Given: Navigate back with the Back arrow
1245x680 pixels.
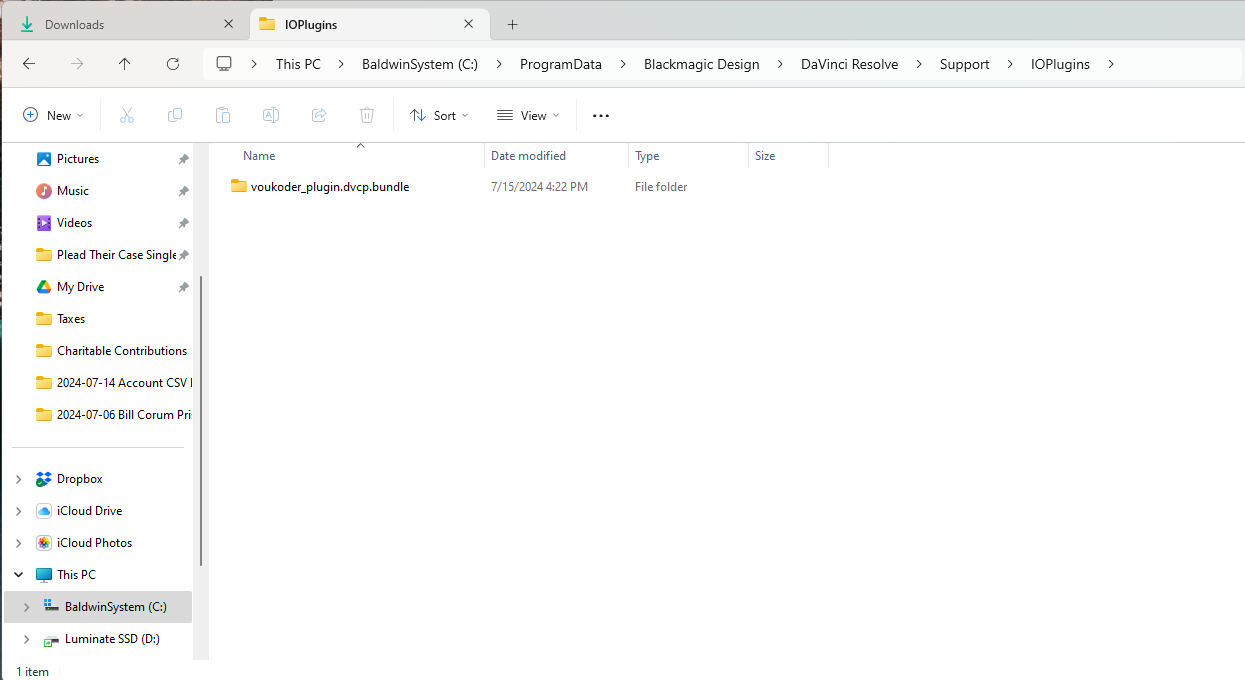Looking at the screenshot, I should (x=29, y=64).
